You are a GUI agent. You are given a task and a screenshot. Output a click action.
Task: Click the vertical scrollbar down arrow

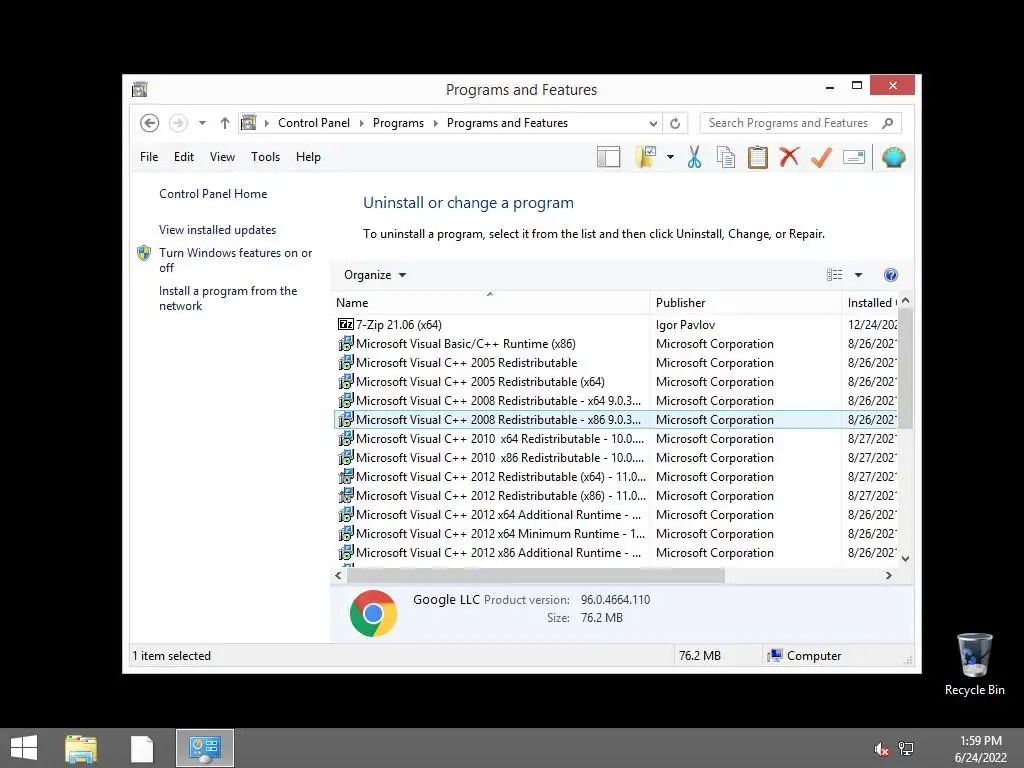[x=905, y=558]
